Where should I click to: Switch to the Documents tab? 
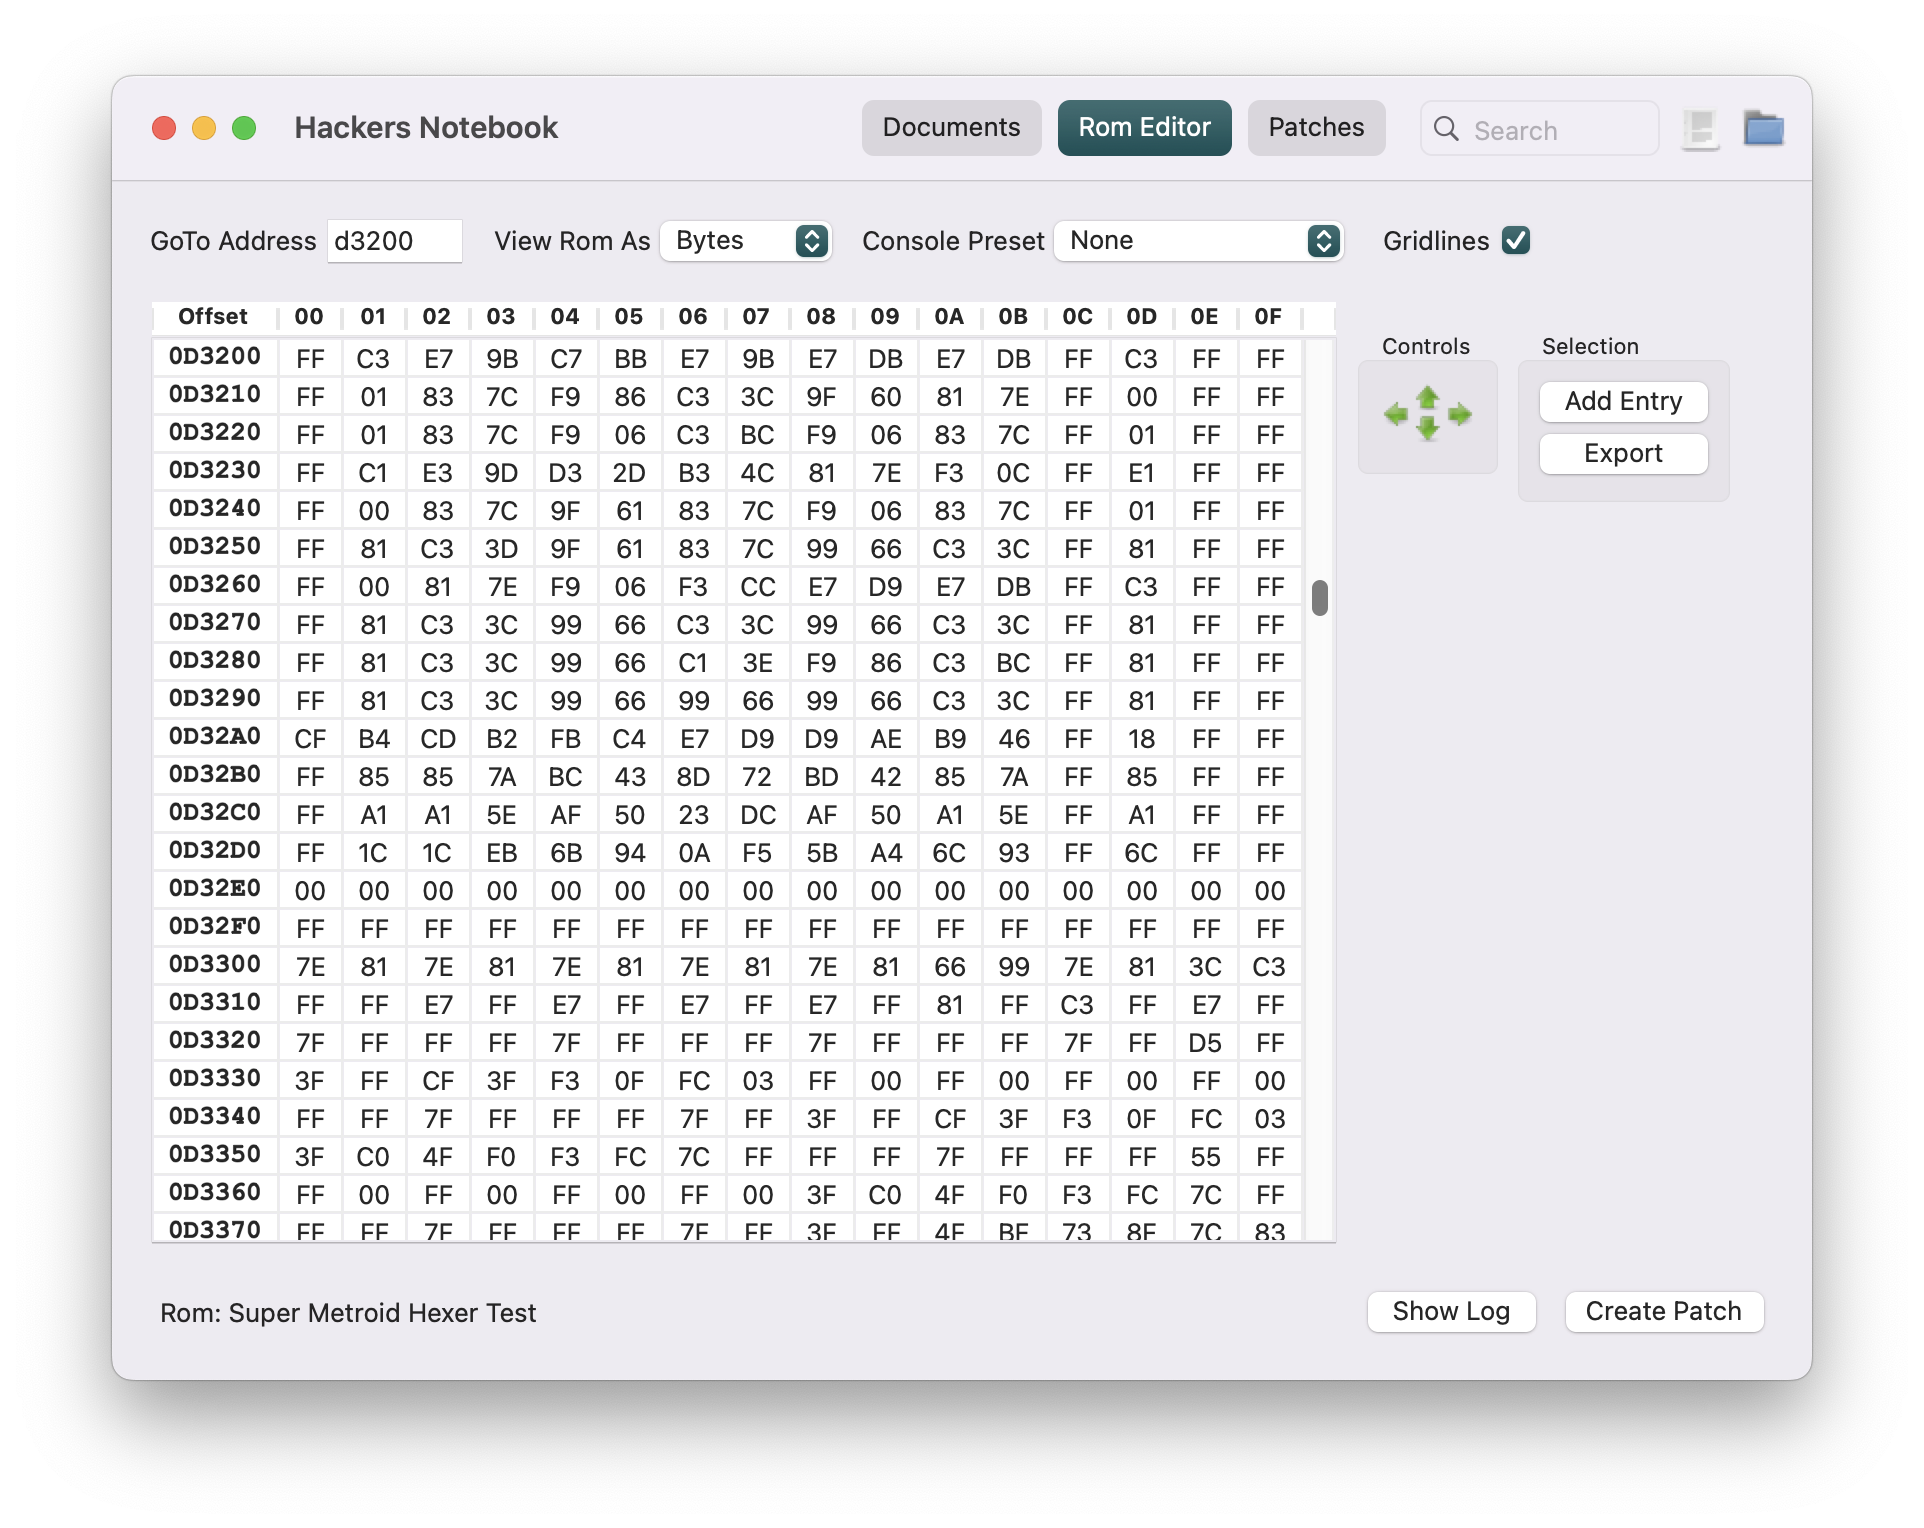click(950, 128)
